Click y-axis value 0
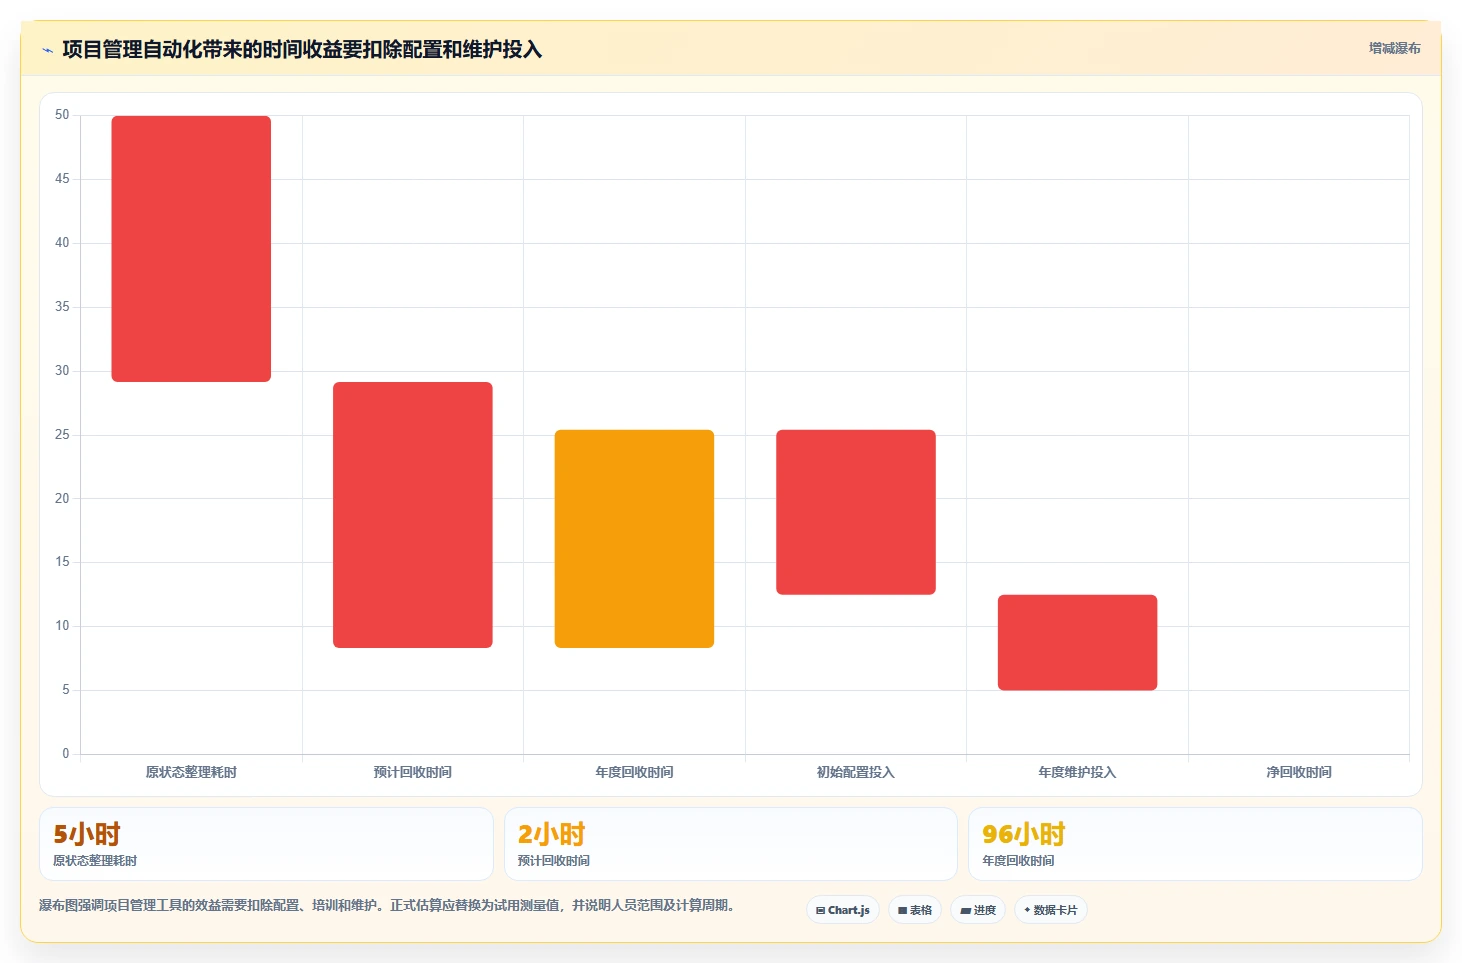This screenshot has height=963, width=1462. [x=66, y=754]
